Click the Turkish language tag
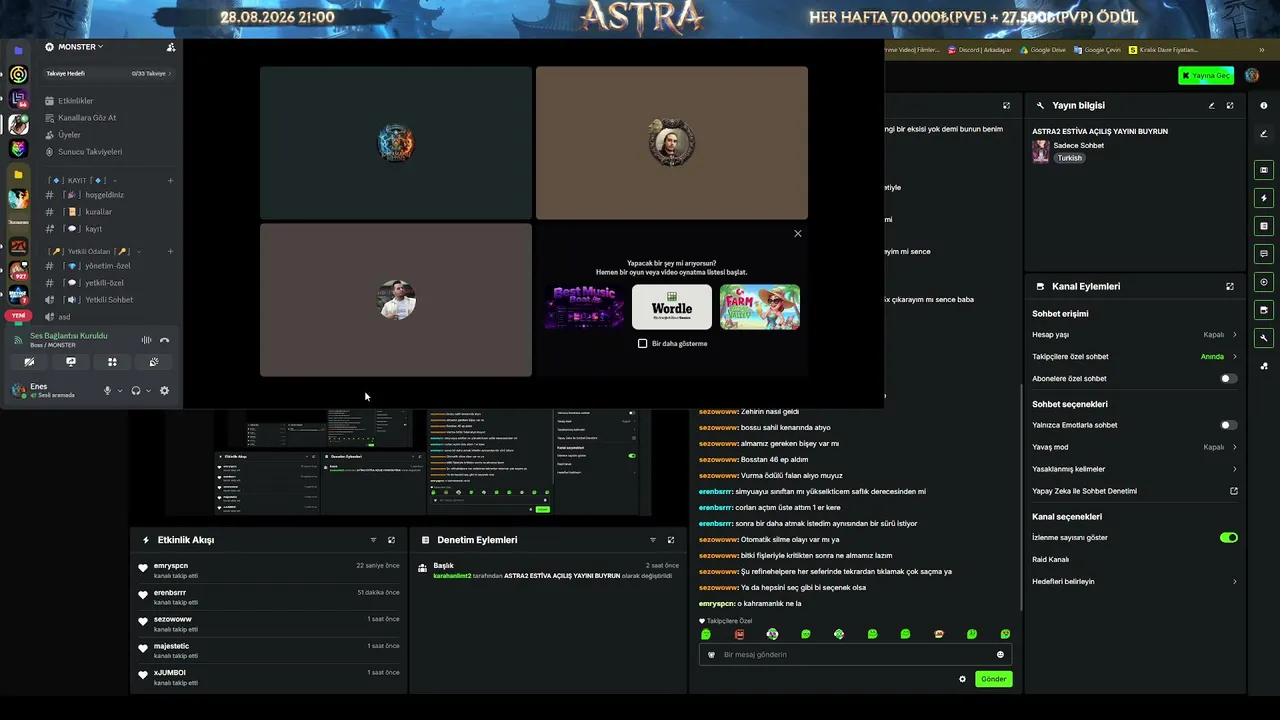The height and width of the screenshot is (720, 1280). click(1070, 158)
